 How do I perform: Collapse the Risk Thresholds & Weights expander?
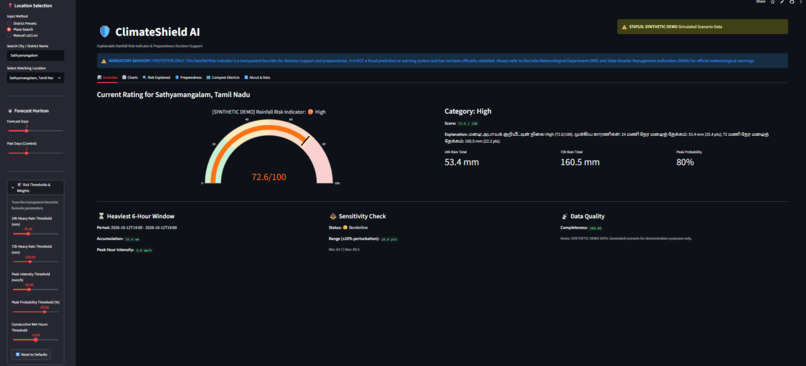[35, 187]
